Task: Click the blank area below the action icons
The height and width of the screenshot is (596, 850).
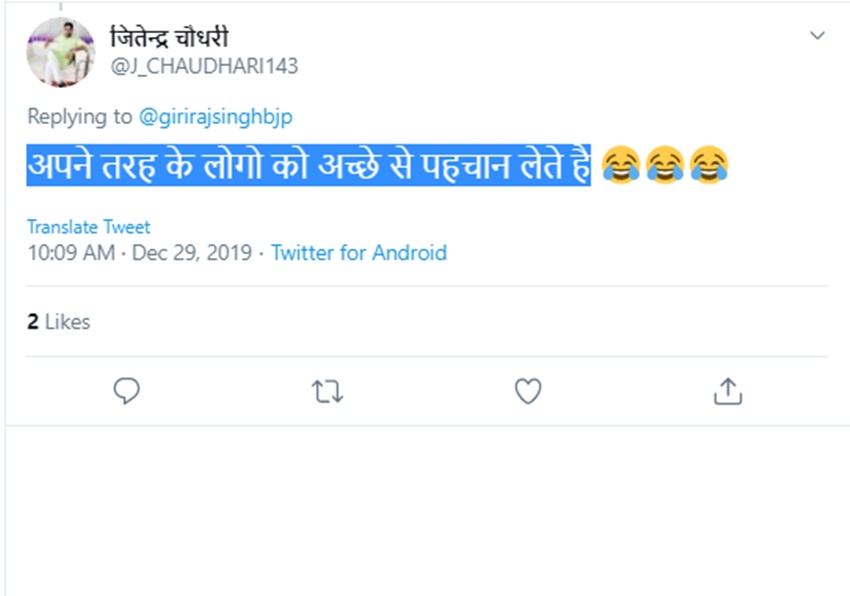Action: [x=425, y=510]
